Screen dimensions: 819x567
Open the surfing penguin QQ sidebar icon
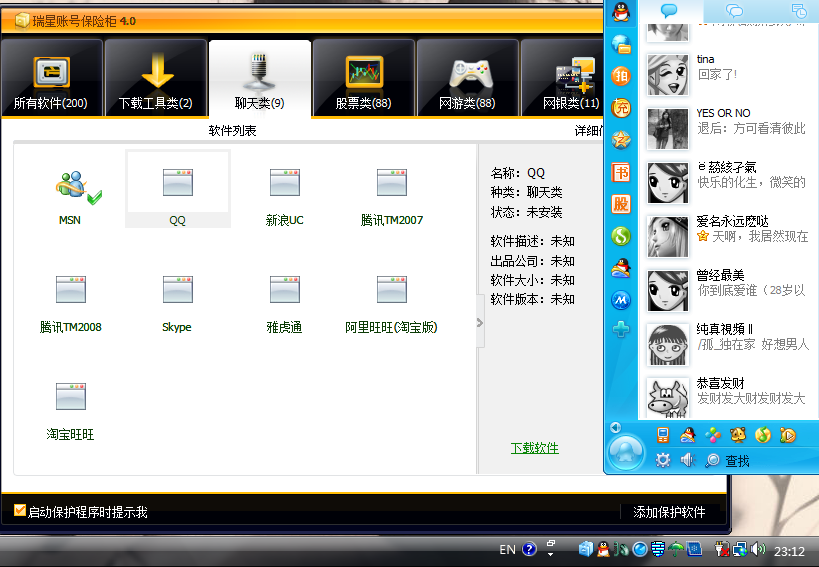[x=621, y=268]
